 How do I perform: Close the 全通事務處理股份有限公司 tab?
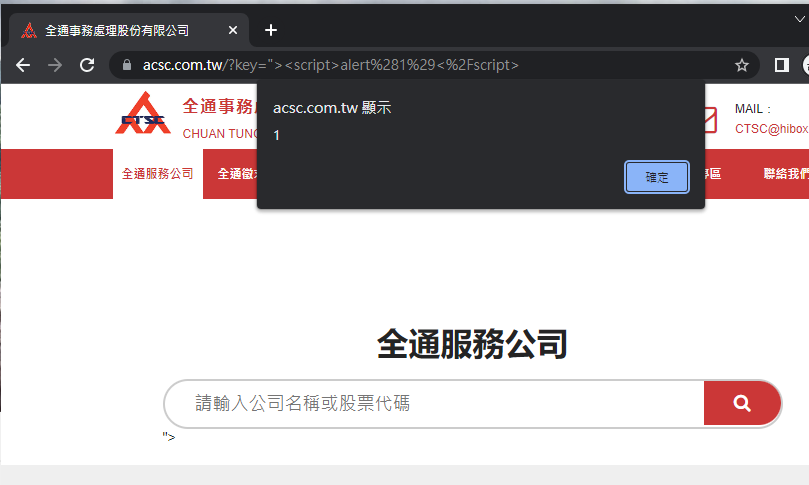[233, 30]
